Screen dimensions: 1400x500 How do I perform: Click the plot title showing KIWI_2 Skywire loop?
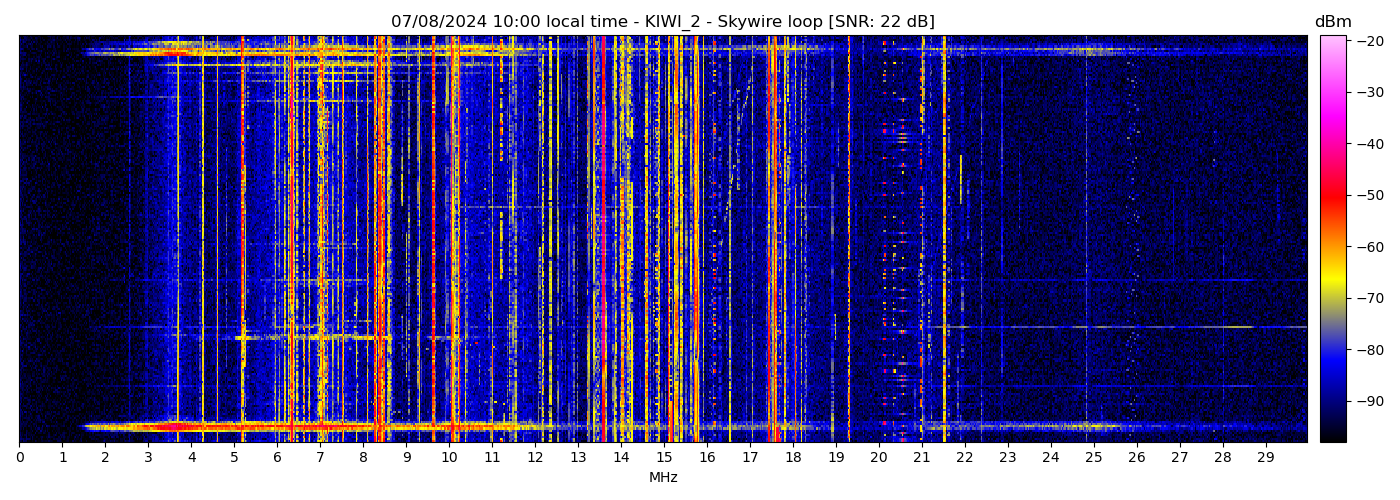click(x=662, y=22)
